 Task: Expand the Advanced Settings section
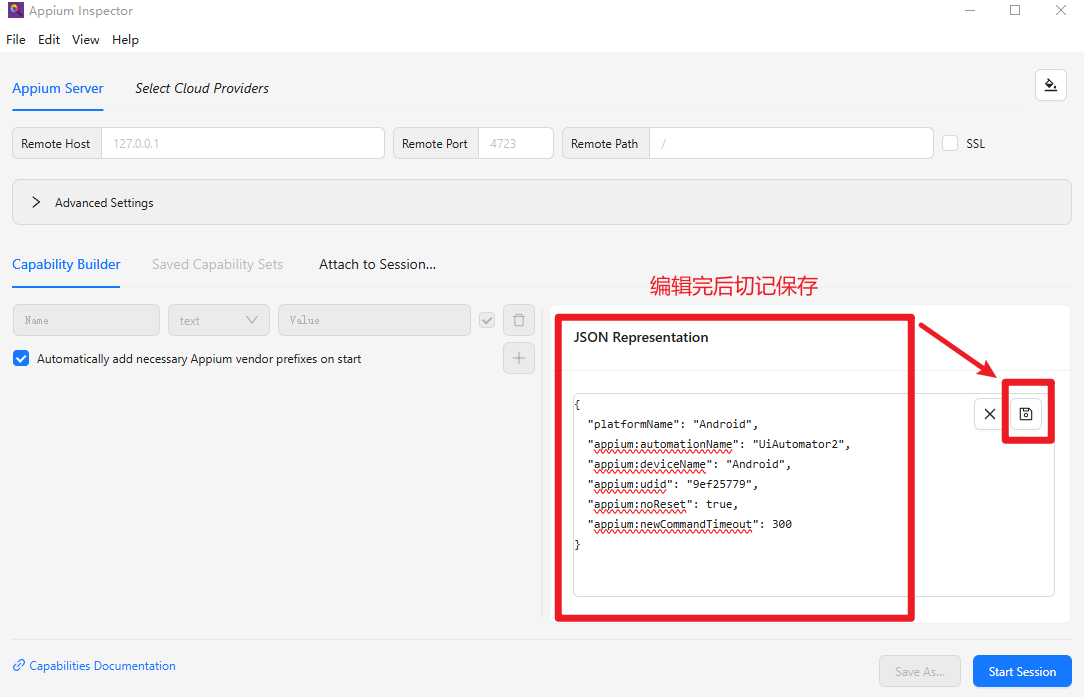(x=36, y=202)
